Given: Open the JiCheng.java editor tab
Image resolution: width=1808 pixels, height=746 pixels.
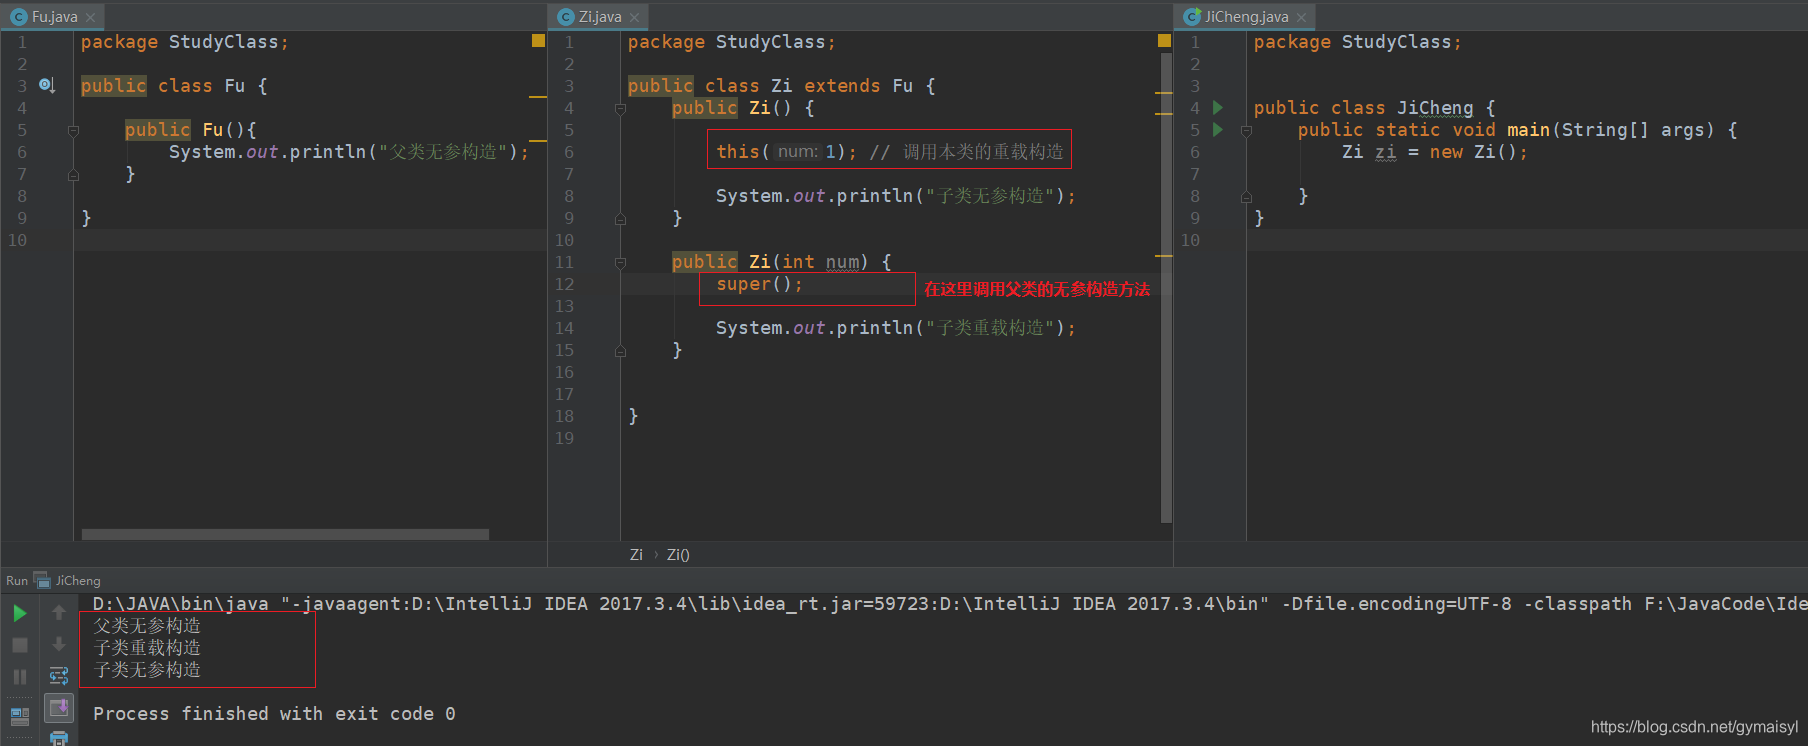Looking at the screenshot, I should coord(1246,17).
